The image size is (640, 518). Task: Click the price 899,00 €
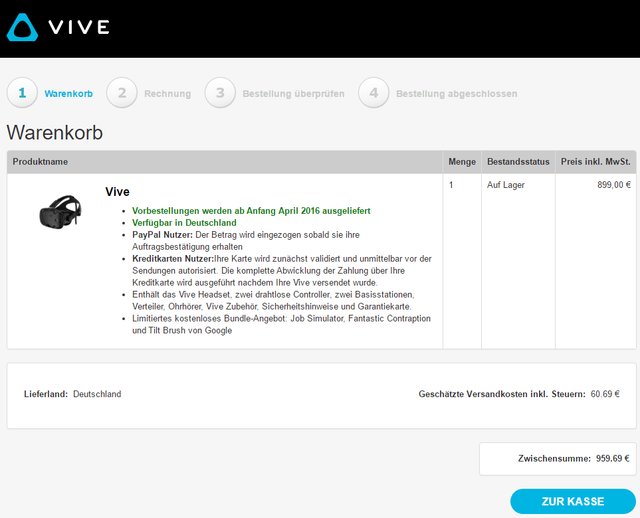click(x=614, y=185)
